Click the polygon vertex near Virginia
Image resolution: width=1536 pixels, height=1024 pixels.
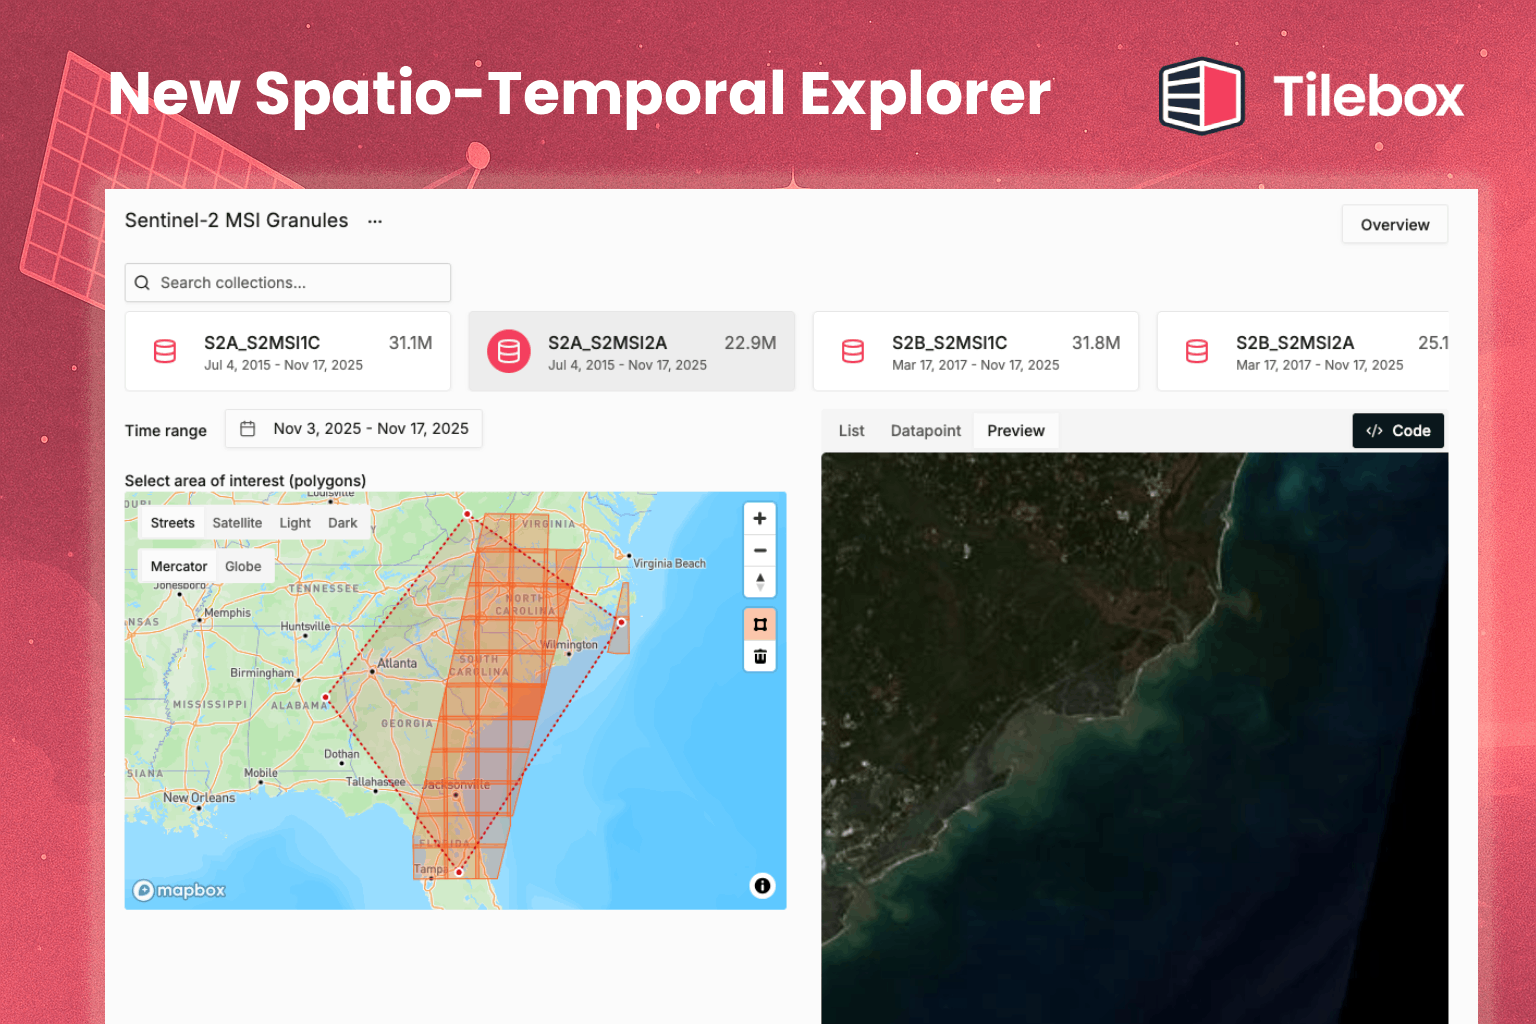tap(467, 515)
